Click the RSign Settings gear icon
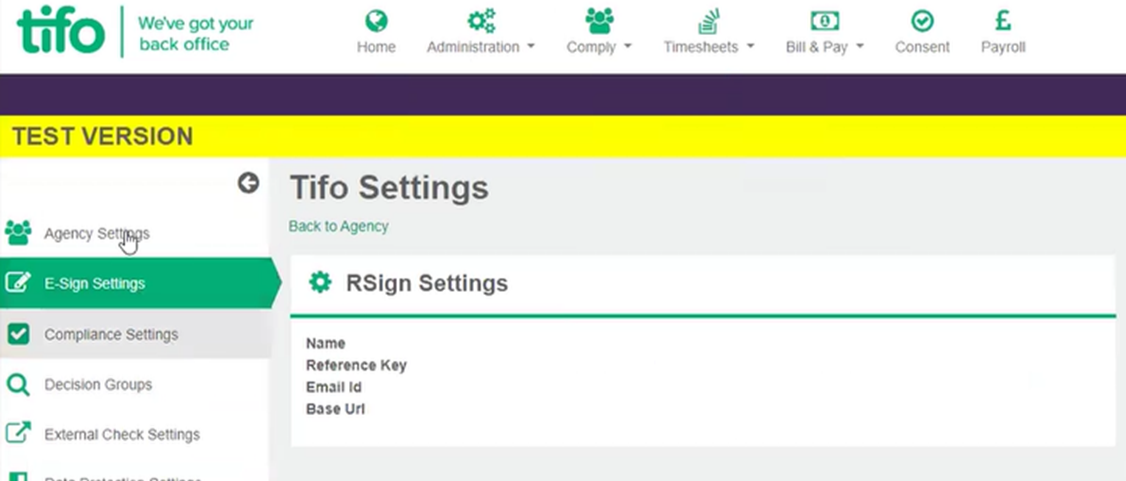Viewport: 1126px width, 481px height. [320, 283]
